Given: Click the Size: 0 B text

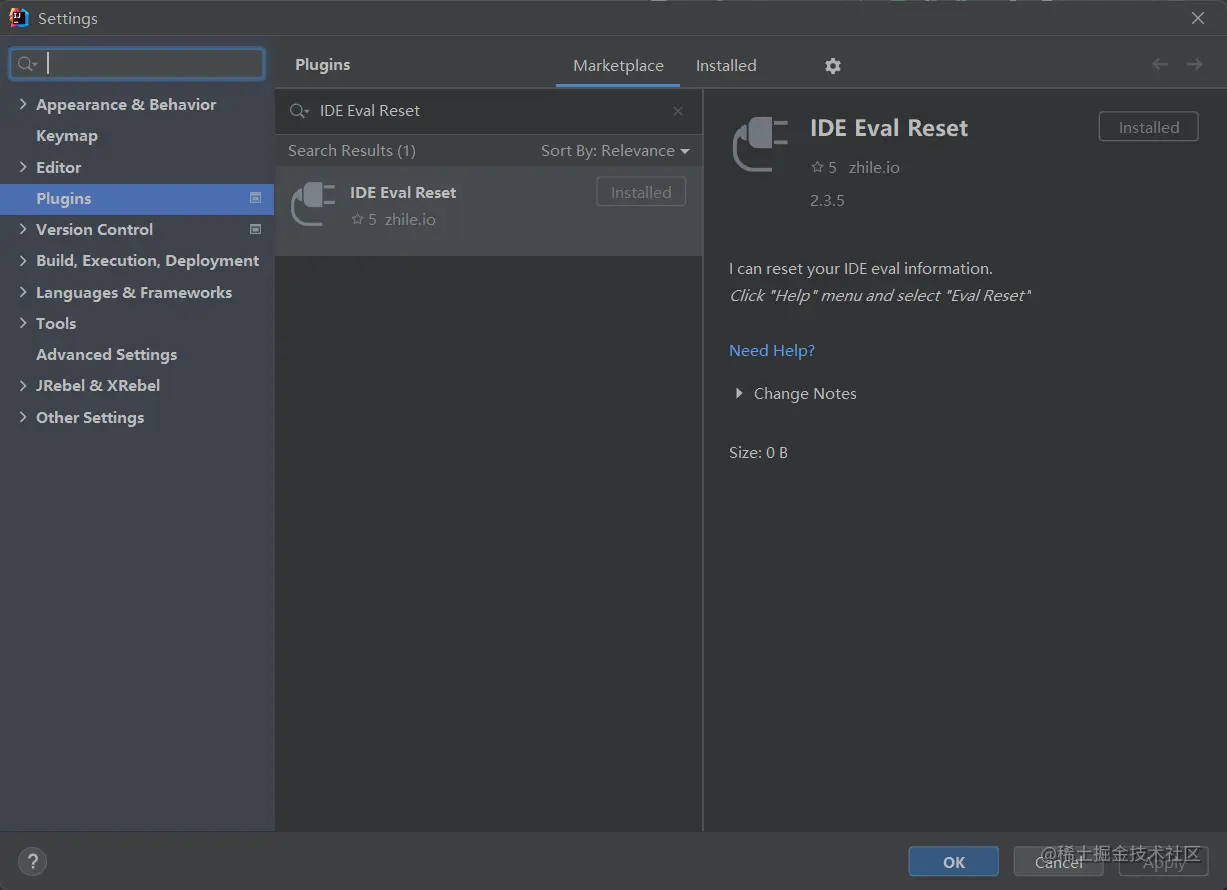Looking at the screenshot, I should point(758,453).
